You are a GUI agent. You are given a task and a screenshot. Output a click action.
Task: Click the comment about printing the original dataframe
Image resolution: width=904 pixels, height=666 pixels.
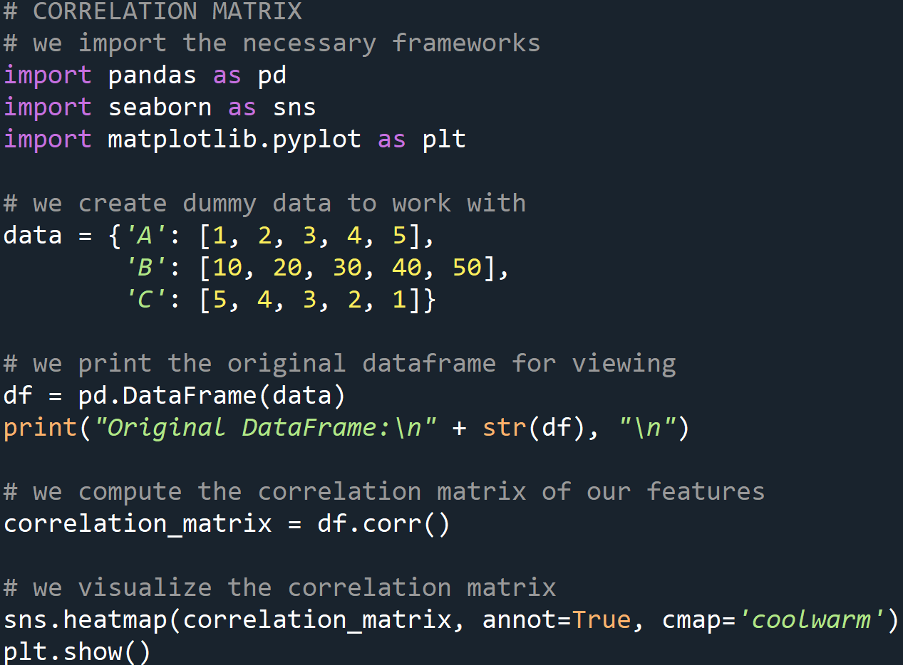340,364
